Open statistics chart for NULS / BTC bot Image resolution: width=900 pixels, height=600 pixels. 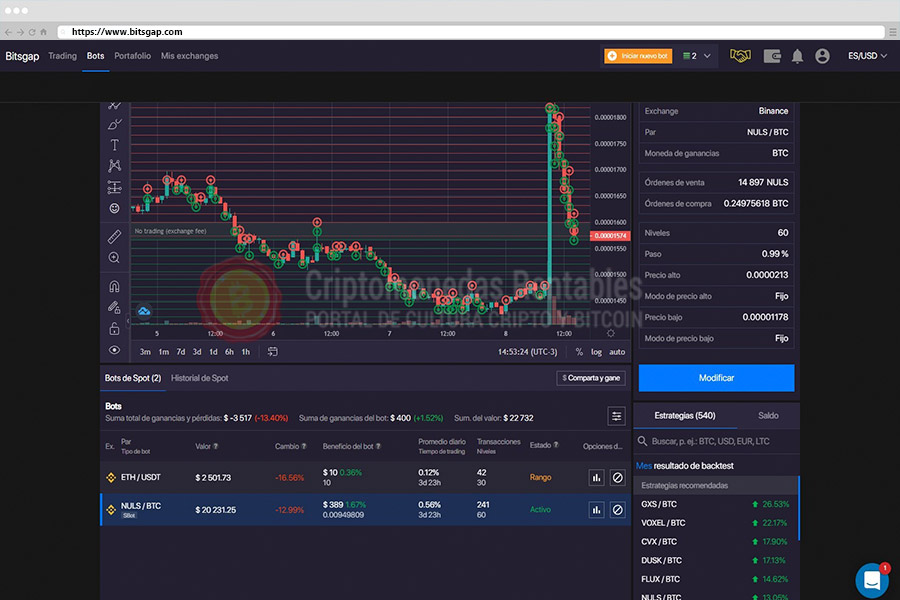tap(596, 510)
